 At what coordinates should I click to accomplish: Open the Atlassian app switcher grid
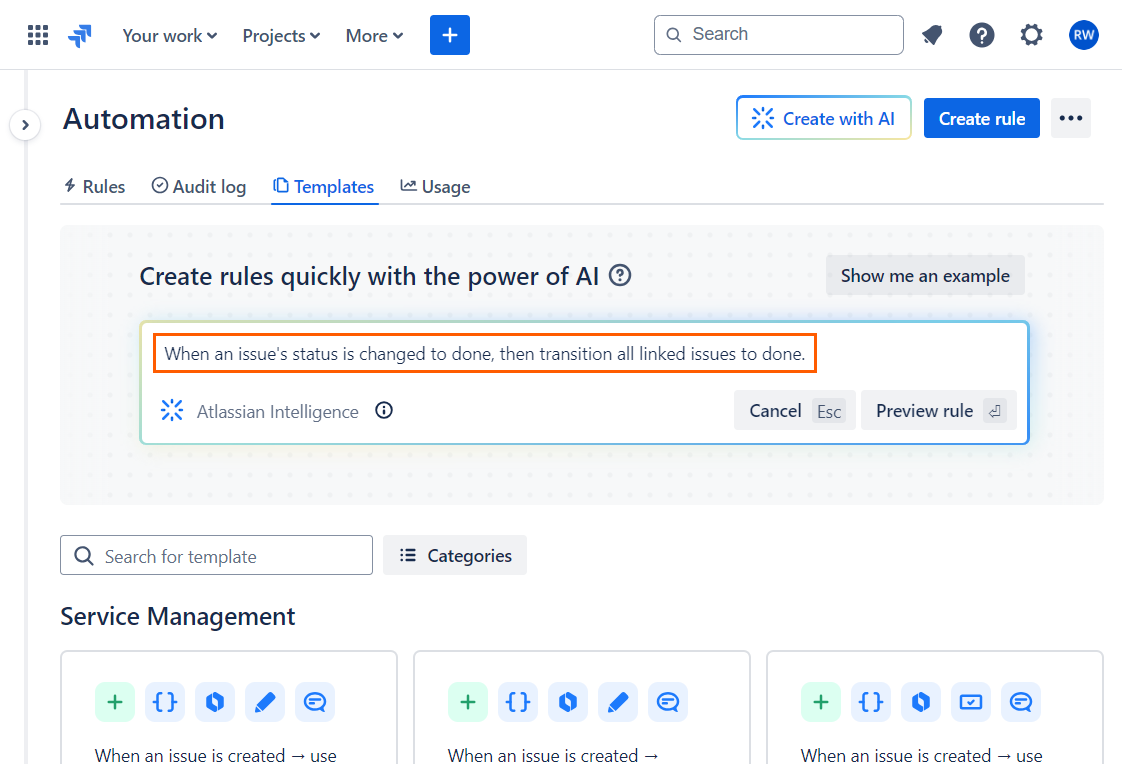point(38,34)
